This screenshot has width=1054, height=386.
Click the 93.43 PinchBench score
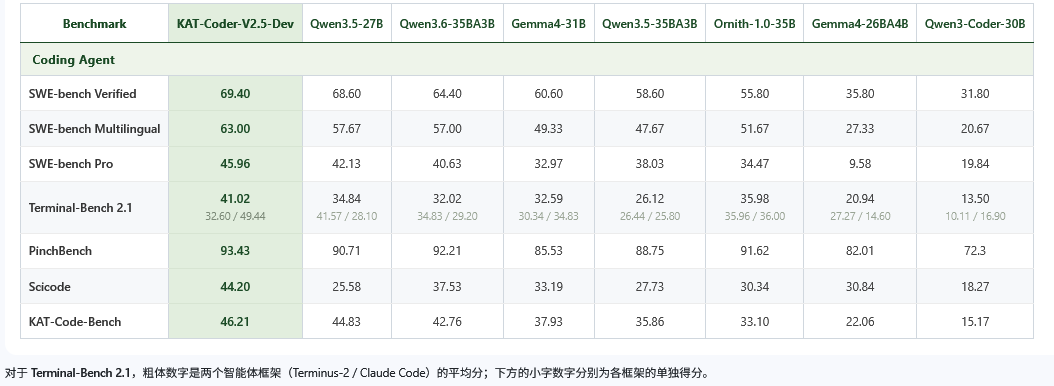pyautogui.click(x=235, y=251)
